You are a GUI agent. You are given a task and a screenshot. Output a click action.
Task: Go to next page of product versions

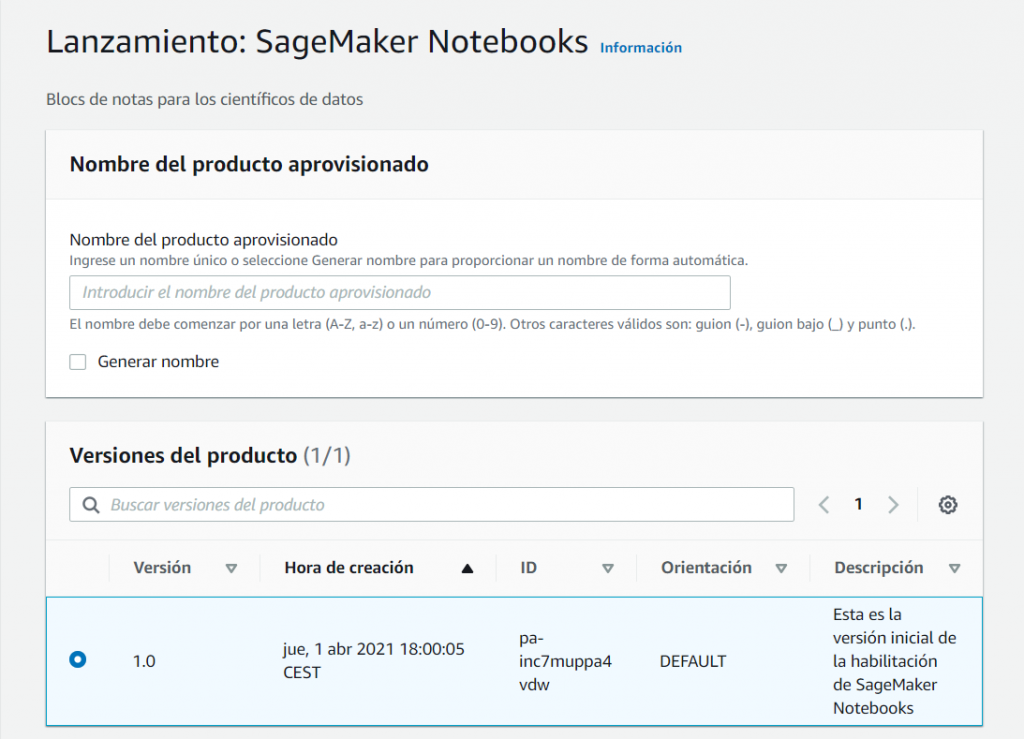[x=893, y=505]
